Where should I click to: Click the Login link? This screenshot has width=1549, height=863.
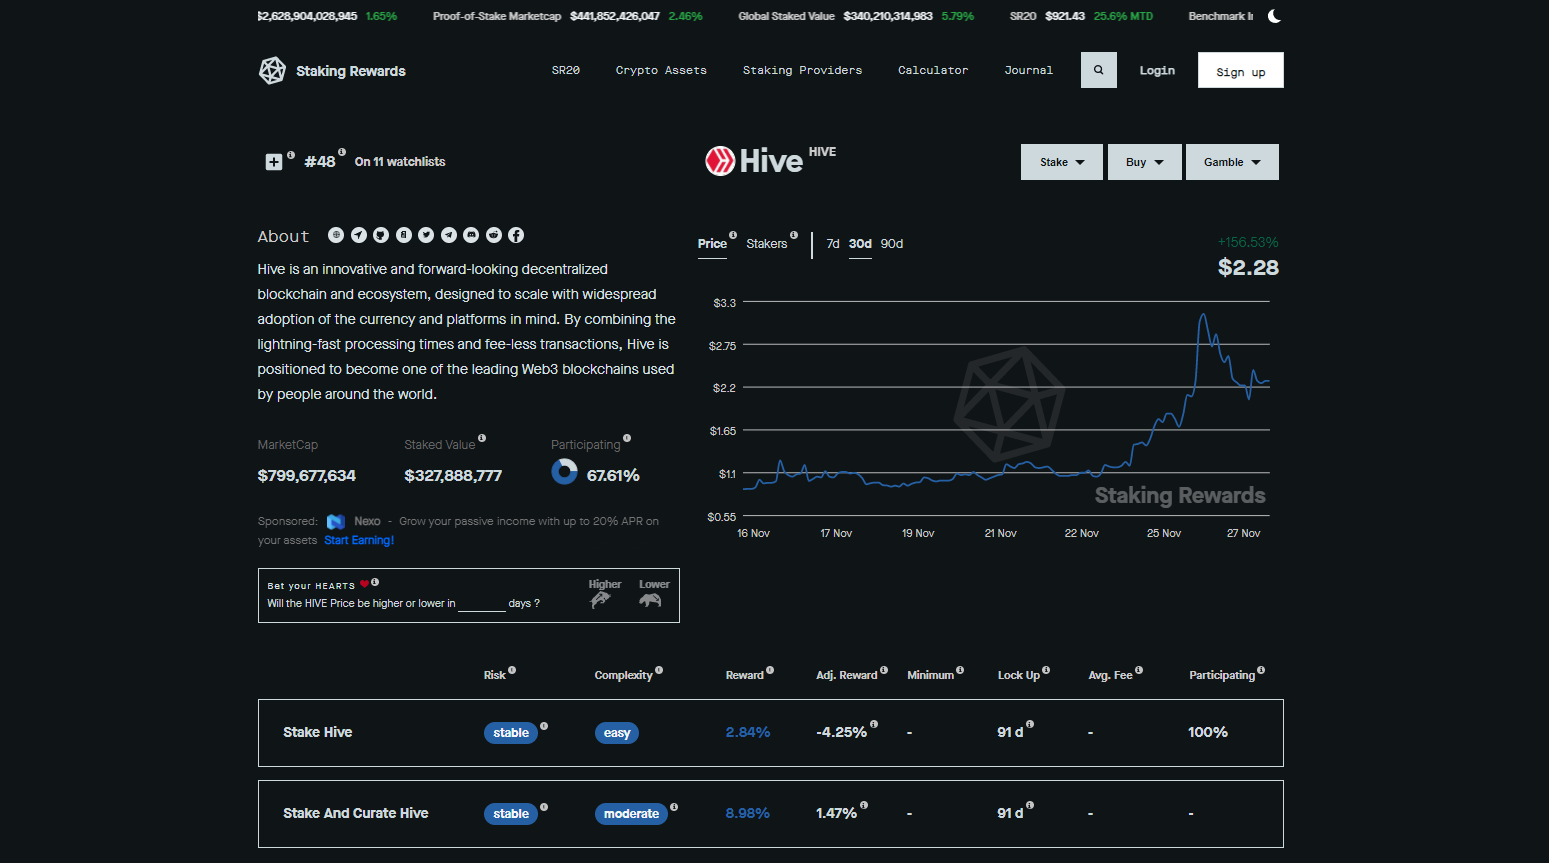tap(1157, 70)
